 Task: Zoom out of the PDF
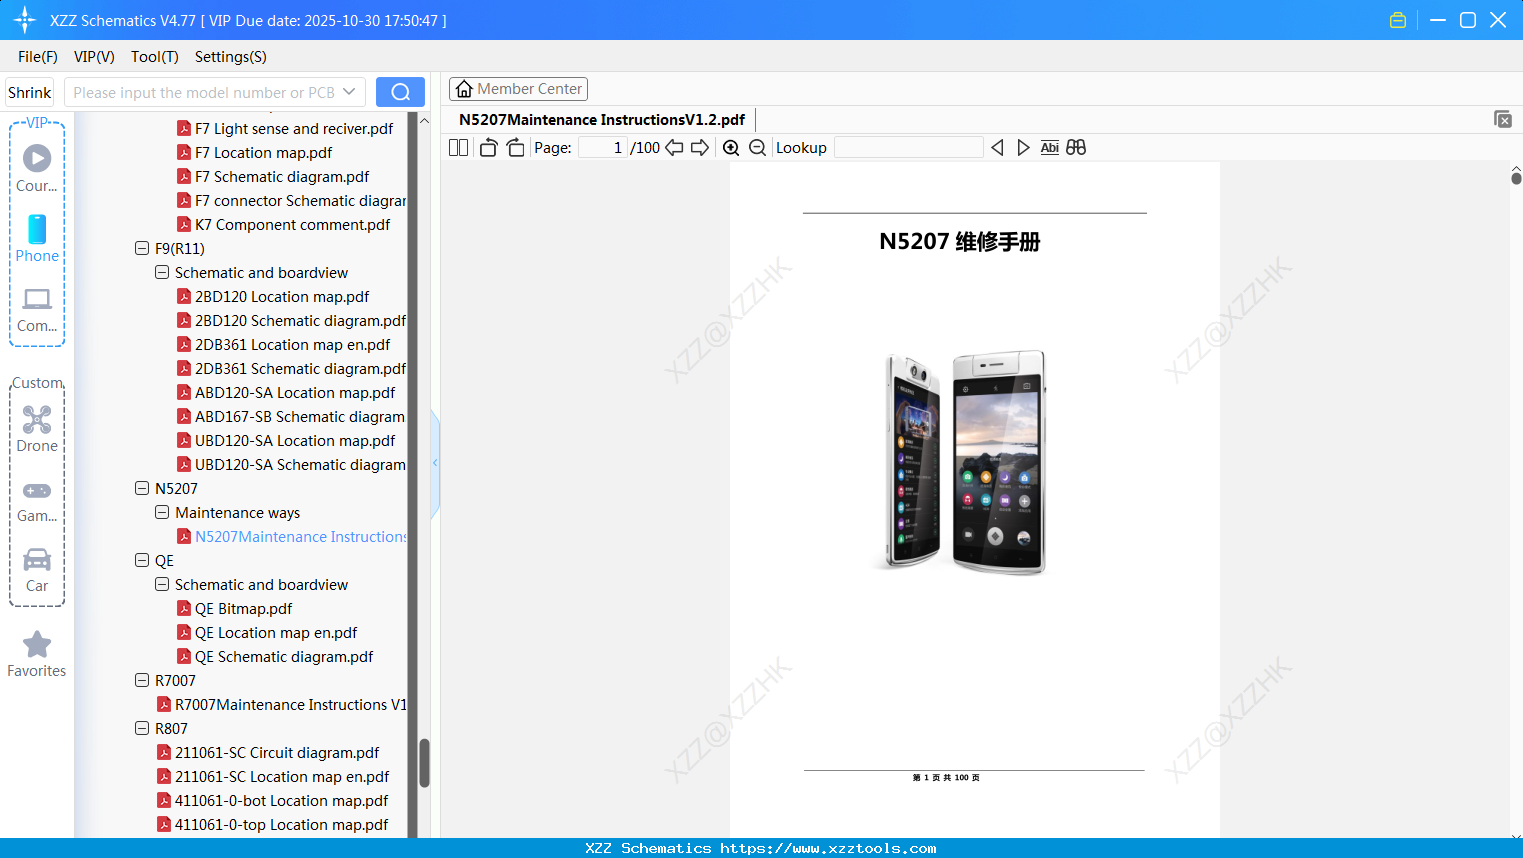pos(757,147)
